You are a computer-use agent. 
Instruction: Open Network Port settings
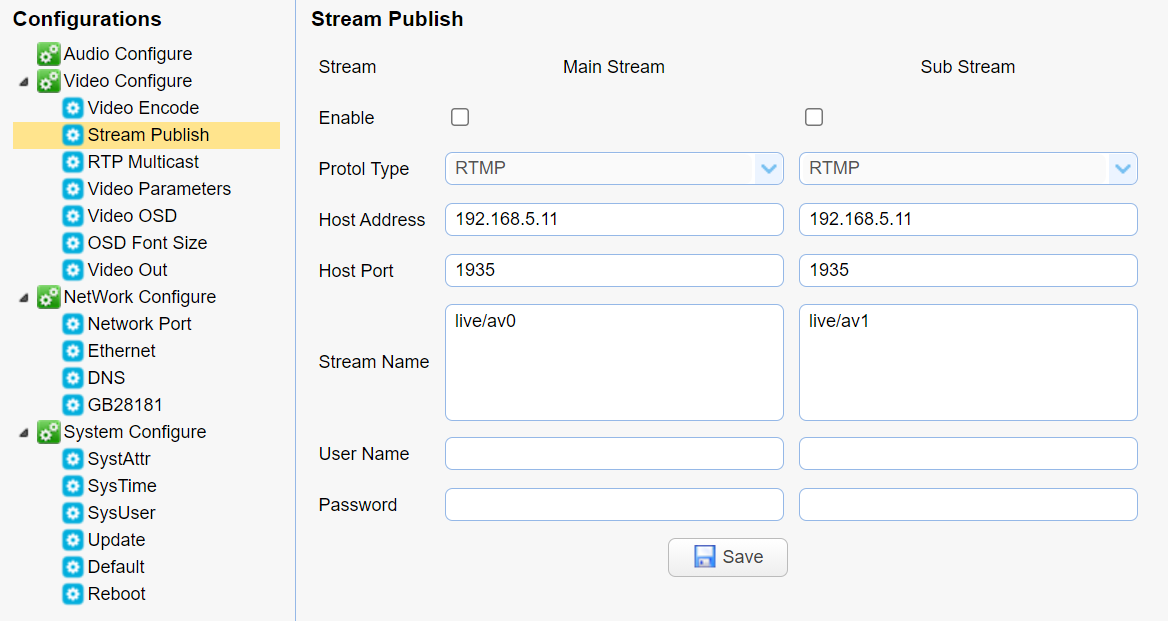139,324
